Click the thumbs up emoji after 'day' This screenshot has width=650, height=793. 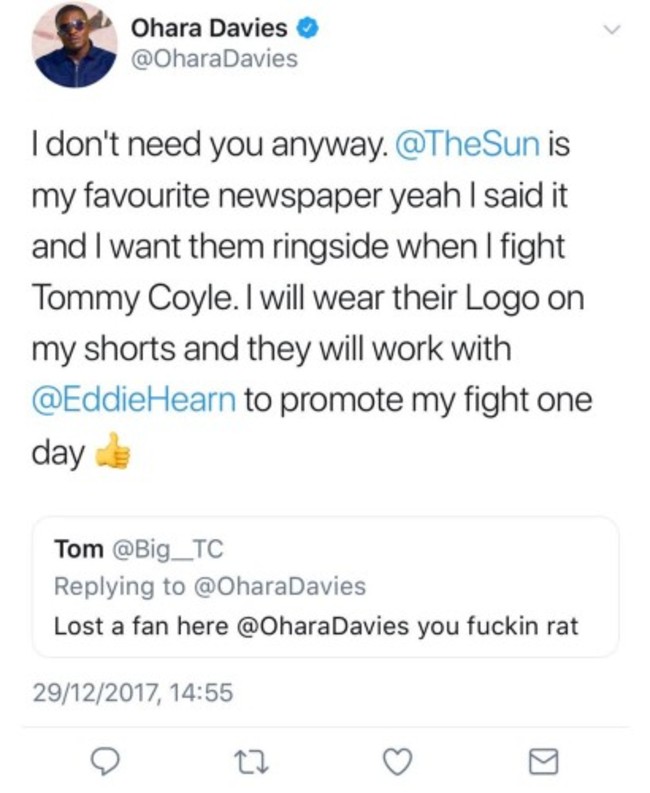[113, 454]
